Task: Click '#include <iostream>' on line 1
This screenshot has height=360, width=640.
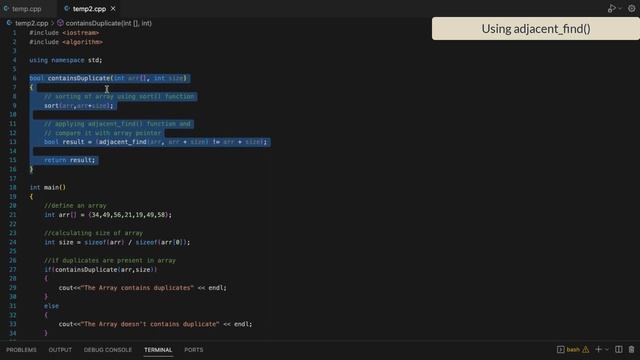Action: (x=64, y=33)
